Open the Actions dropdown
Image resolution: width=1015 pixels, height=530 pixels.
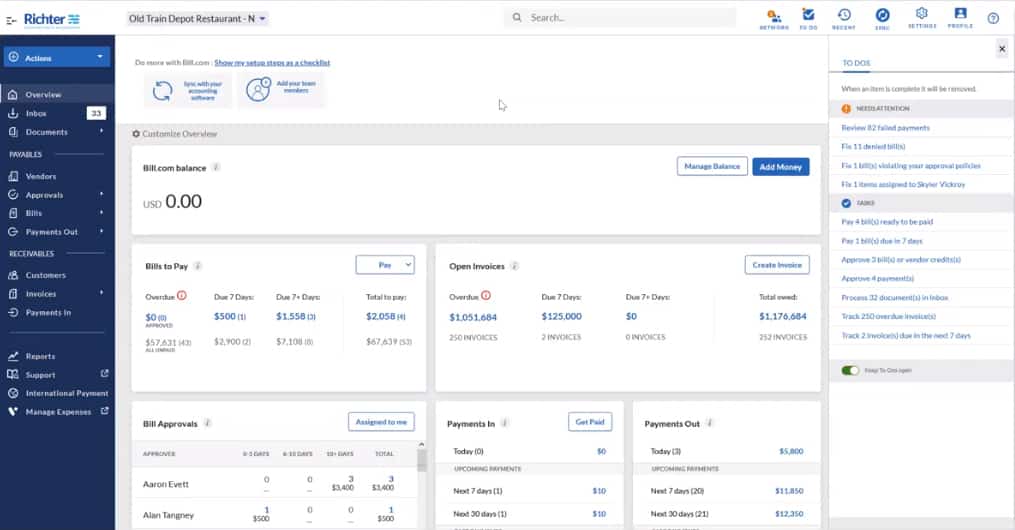tap(57, 58)
